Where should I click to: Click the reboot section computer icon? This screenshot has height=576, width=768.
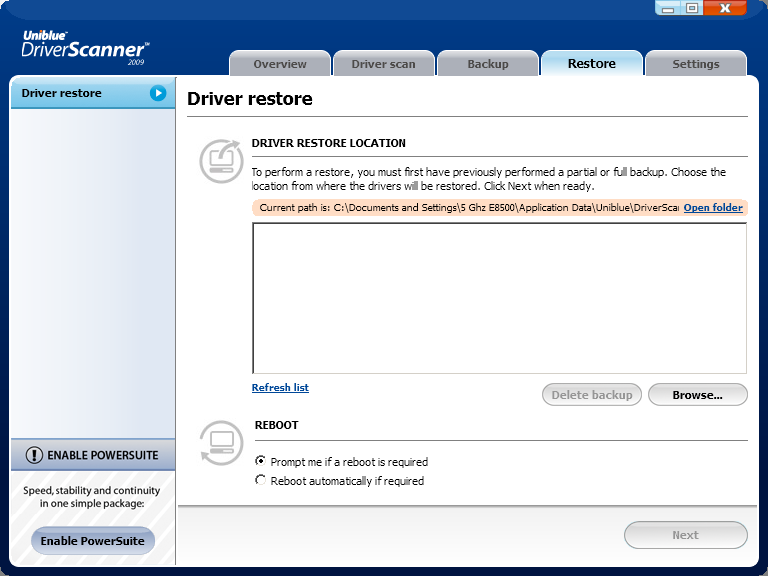point(220,442)
